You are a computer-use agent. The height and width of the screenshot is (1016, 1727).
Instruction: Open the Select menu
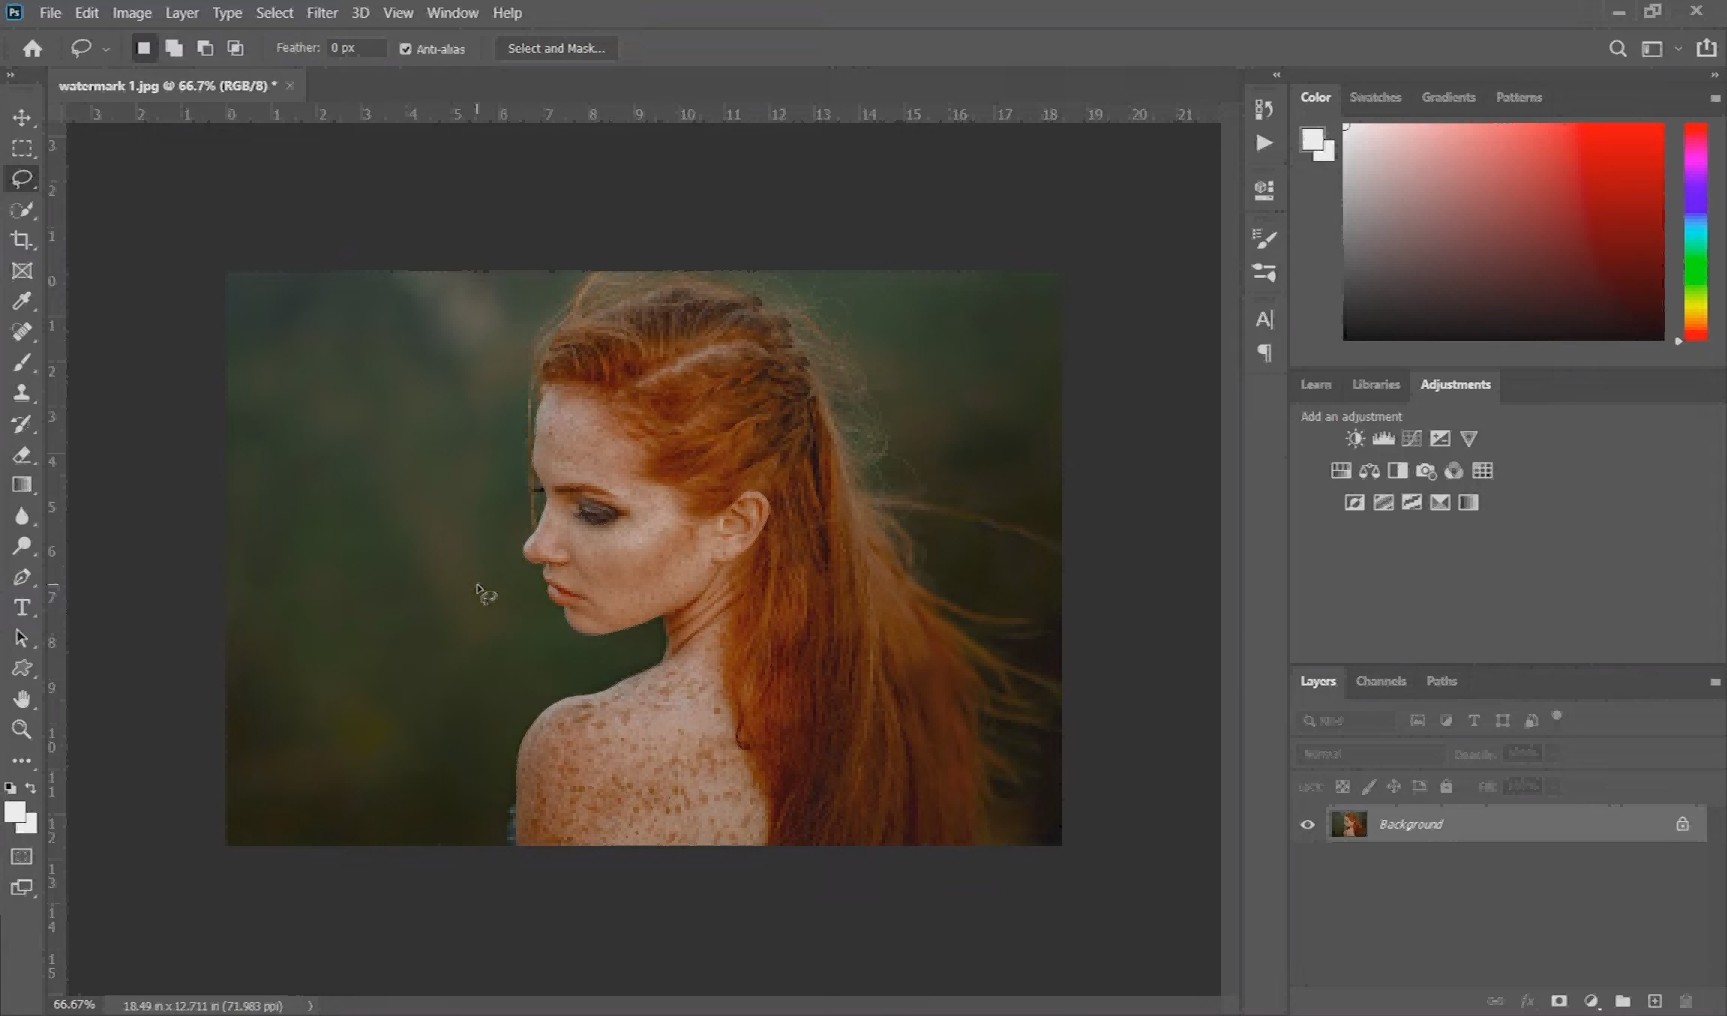[x=274, y=13]
